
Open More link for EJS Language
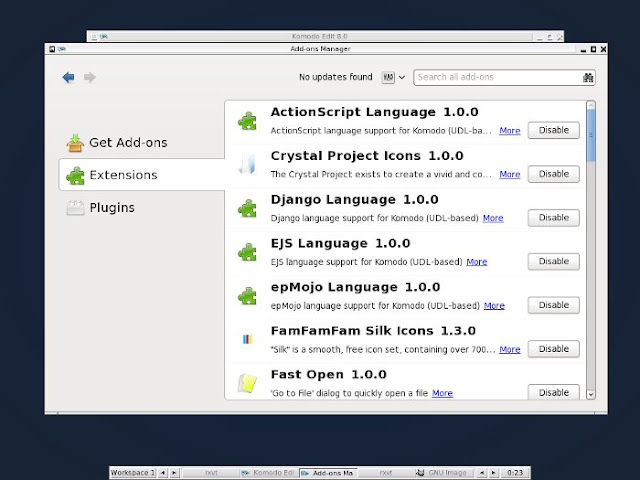477,262
